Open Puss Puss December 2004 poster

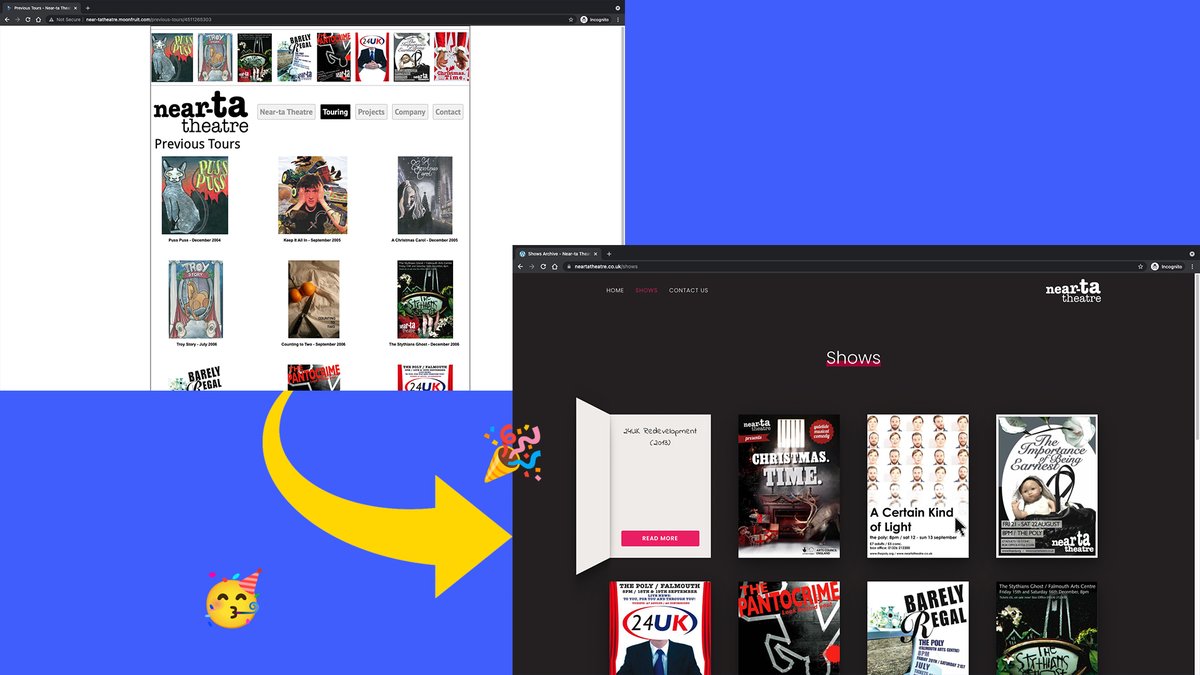(195, 195)
